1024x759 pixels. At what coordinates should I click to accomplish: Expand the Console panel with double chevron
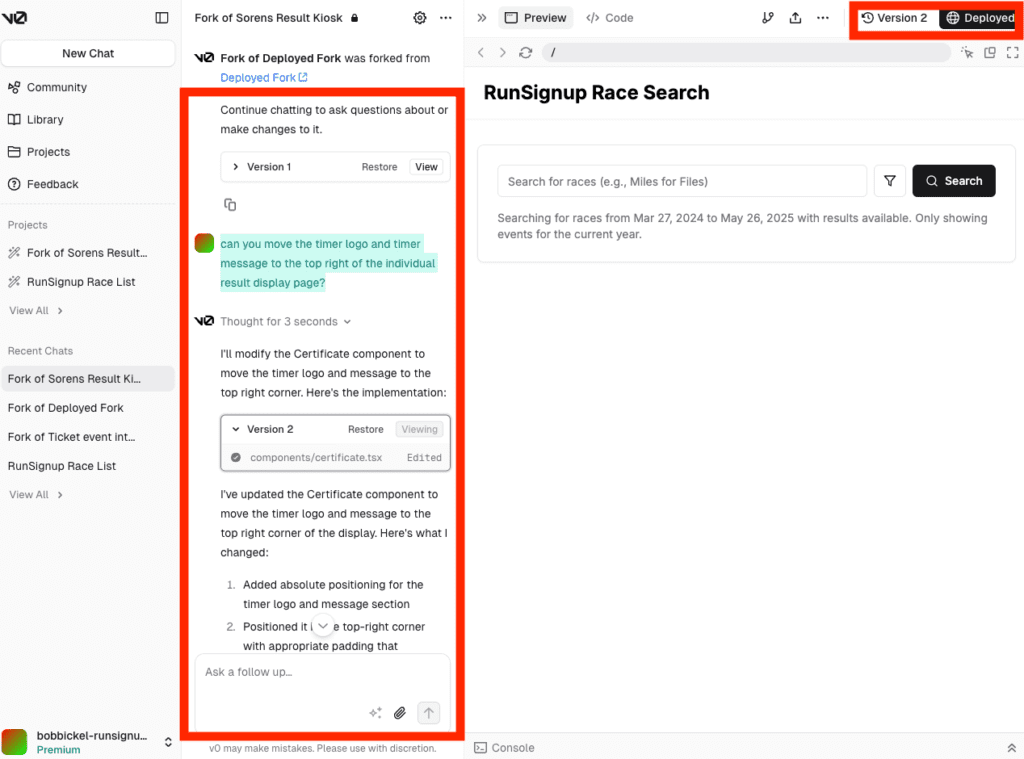point(1011,748)
